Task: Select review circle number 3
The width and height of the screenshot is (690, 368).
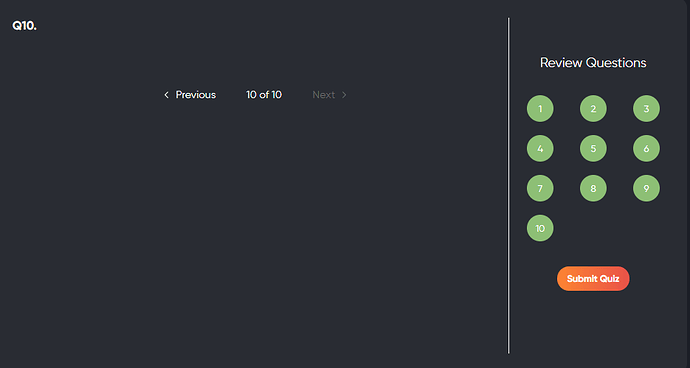Action: click(x=646, y=109)
